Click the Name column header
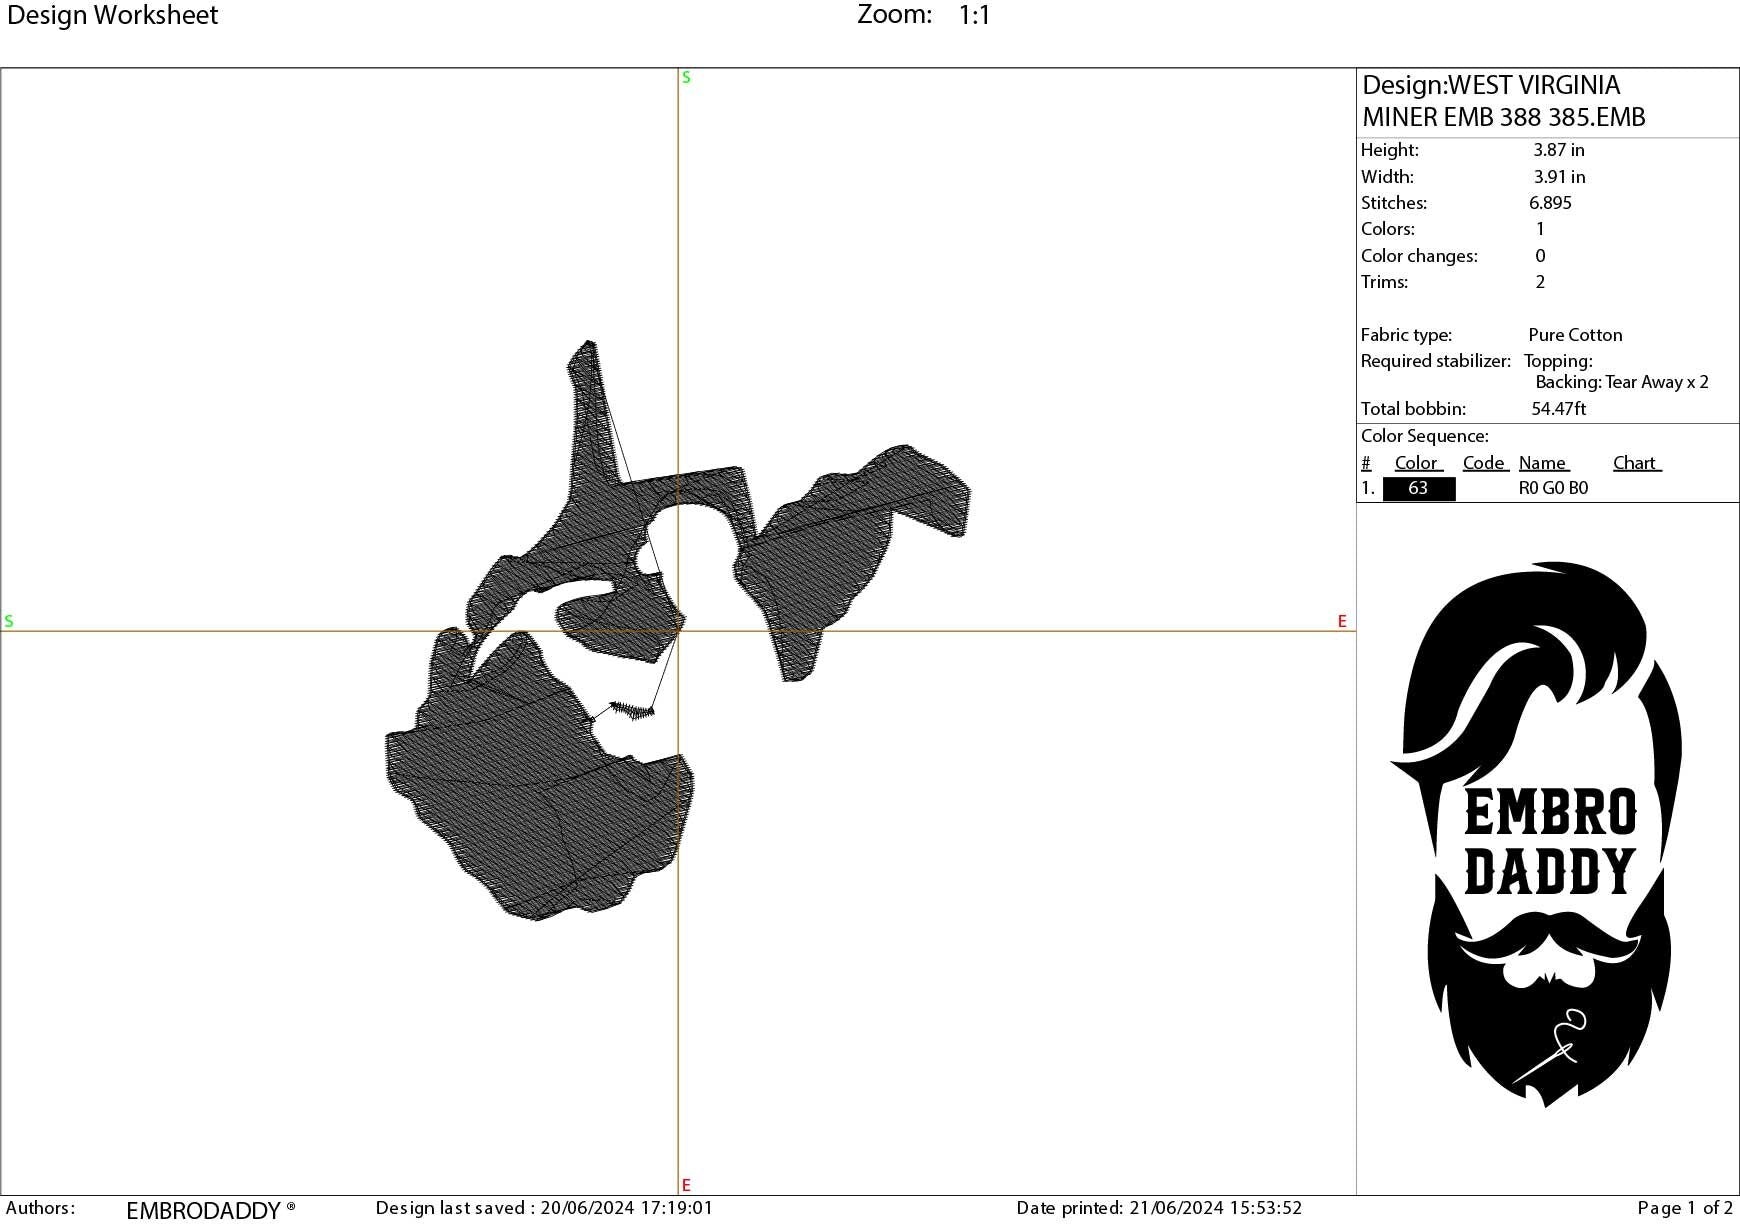The image size is (1740, 1225). point(1543,463)
